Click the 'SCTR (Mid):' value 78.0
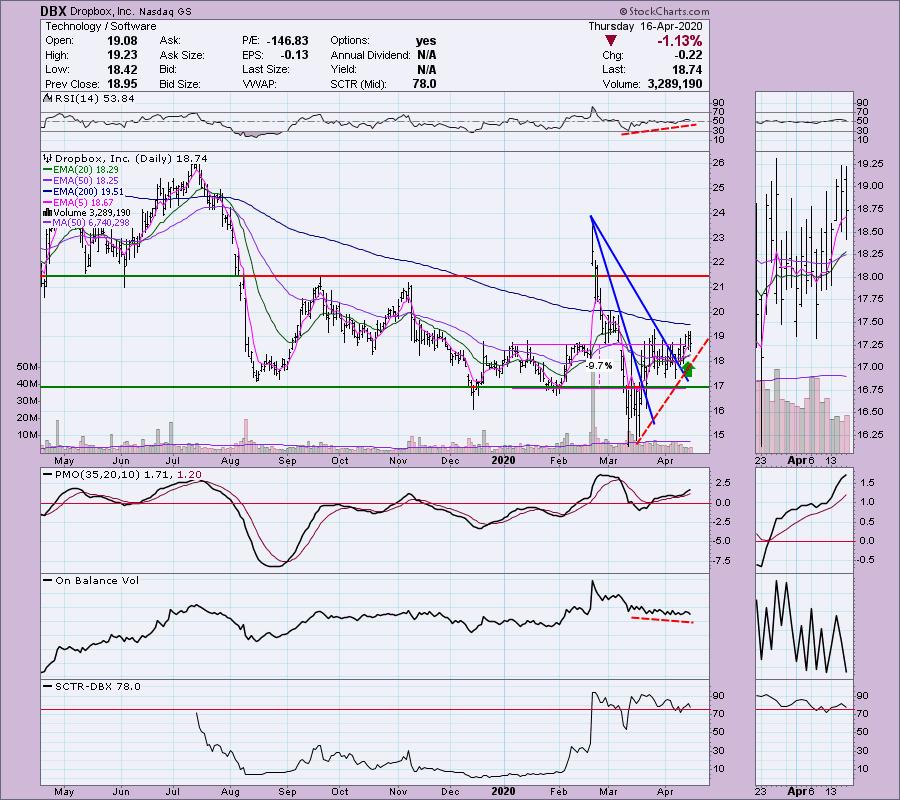The height and width of the screenshot is (800, 900). point(424,84)
